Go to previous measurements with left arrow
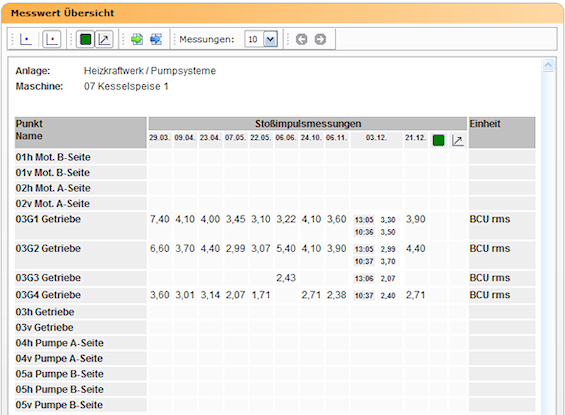 coord(302,39)
